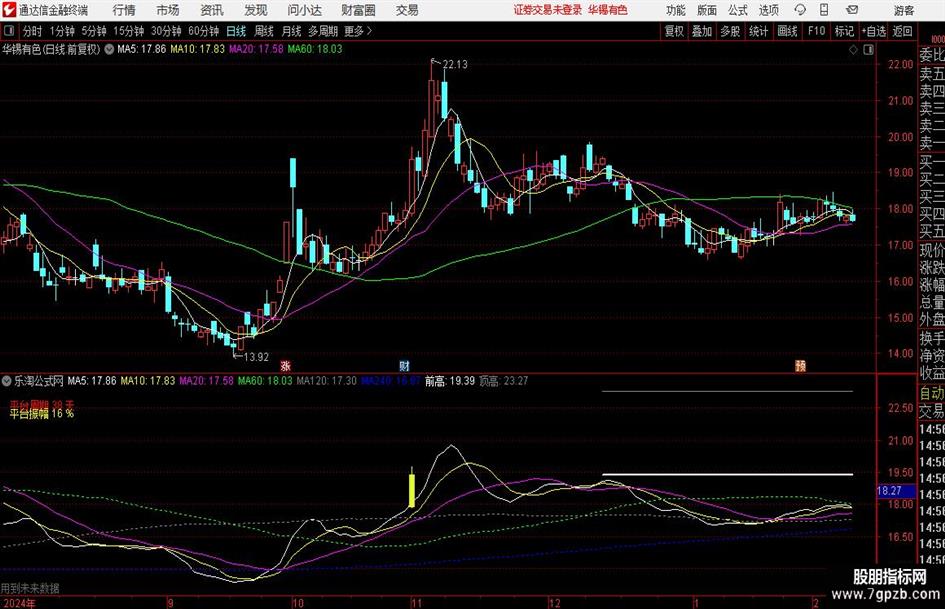Click the yellow signal bar in the indicator pane
This screenshot has height=609, width=945.
412,490
